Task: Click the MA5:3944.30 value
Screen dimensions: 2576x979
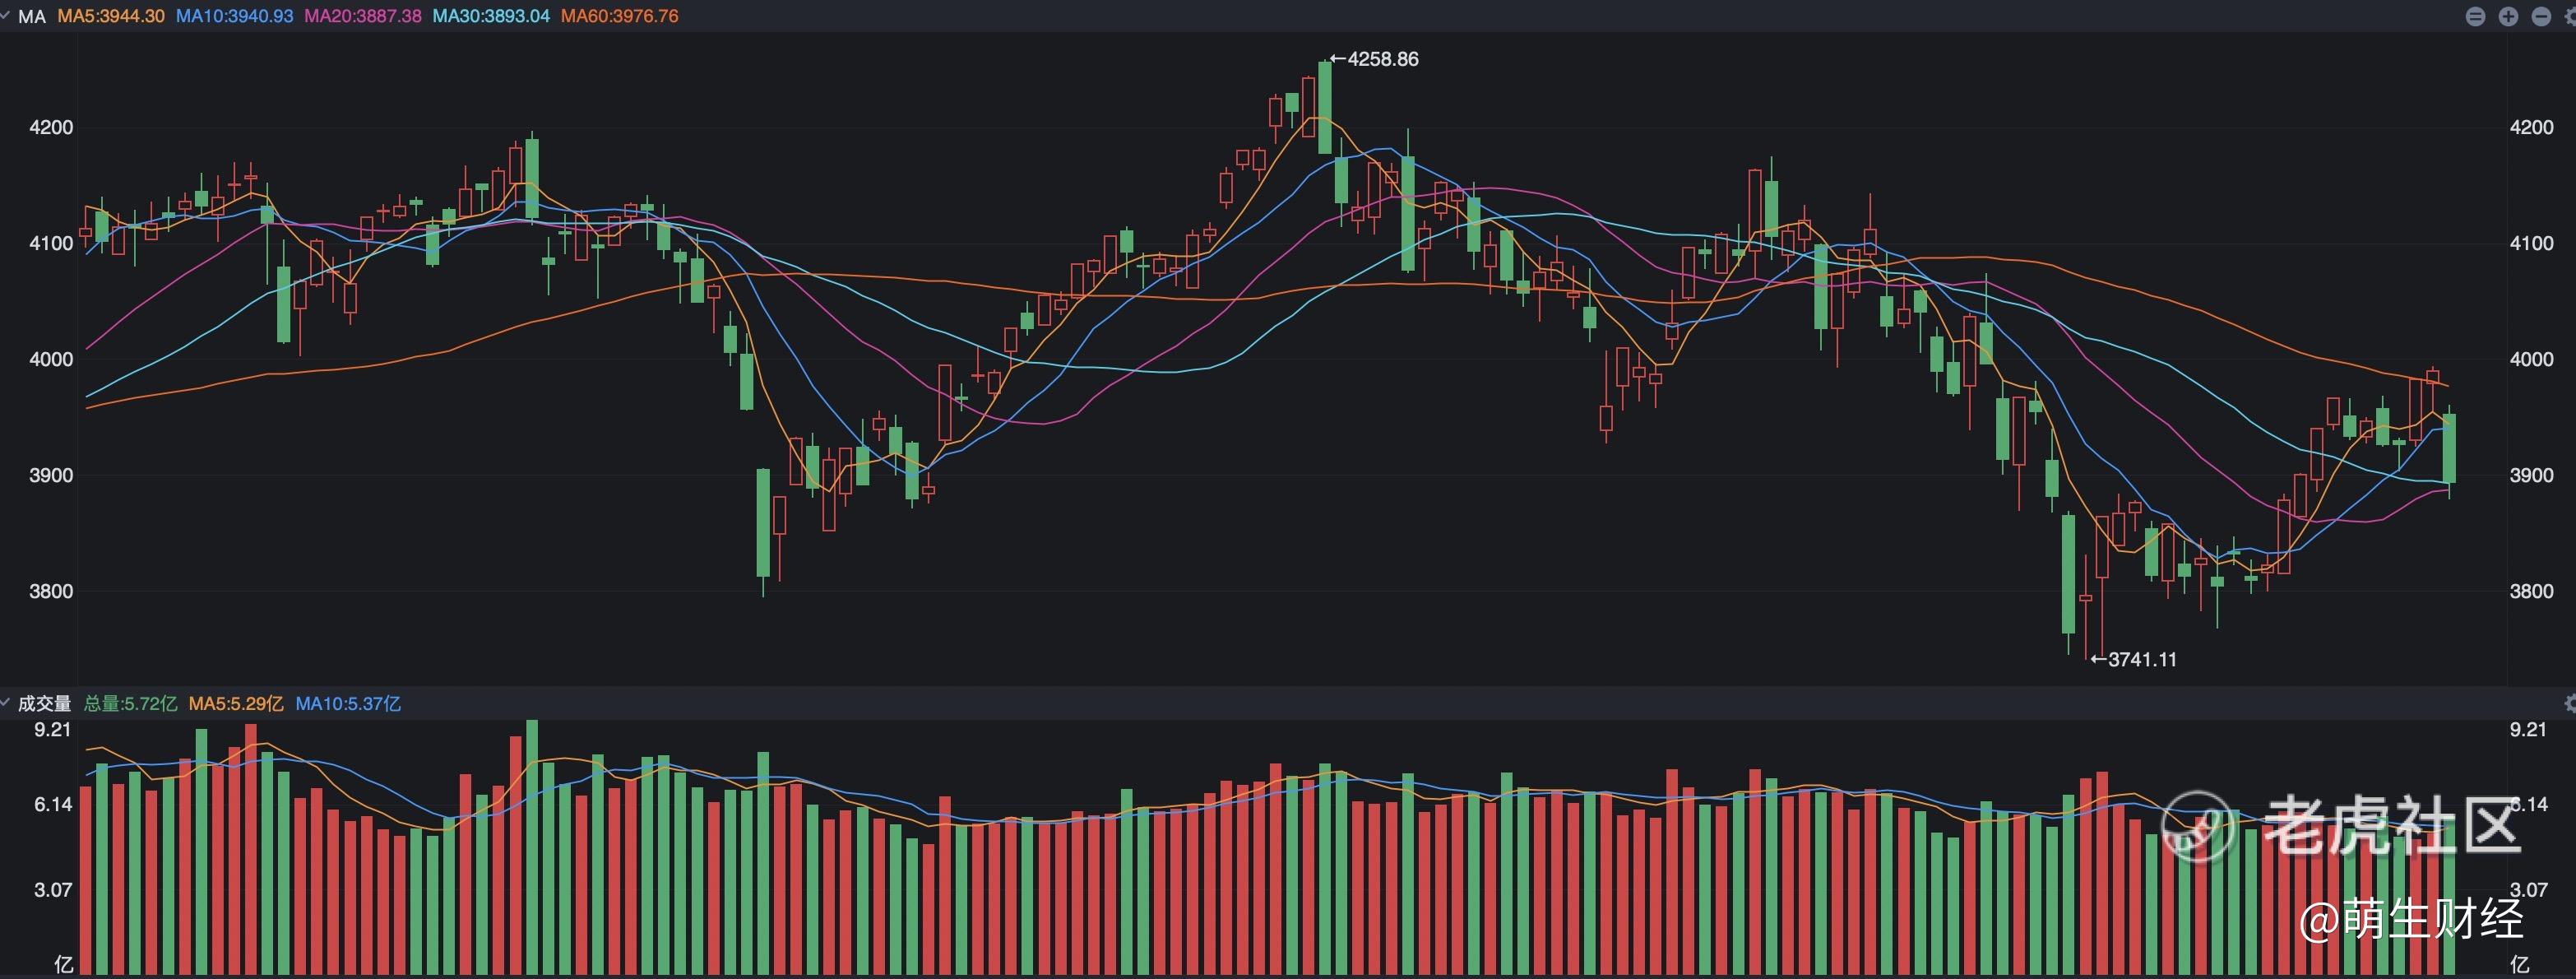Action: (111, 16)
